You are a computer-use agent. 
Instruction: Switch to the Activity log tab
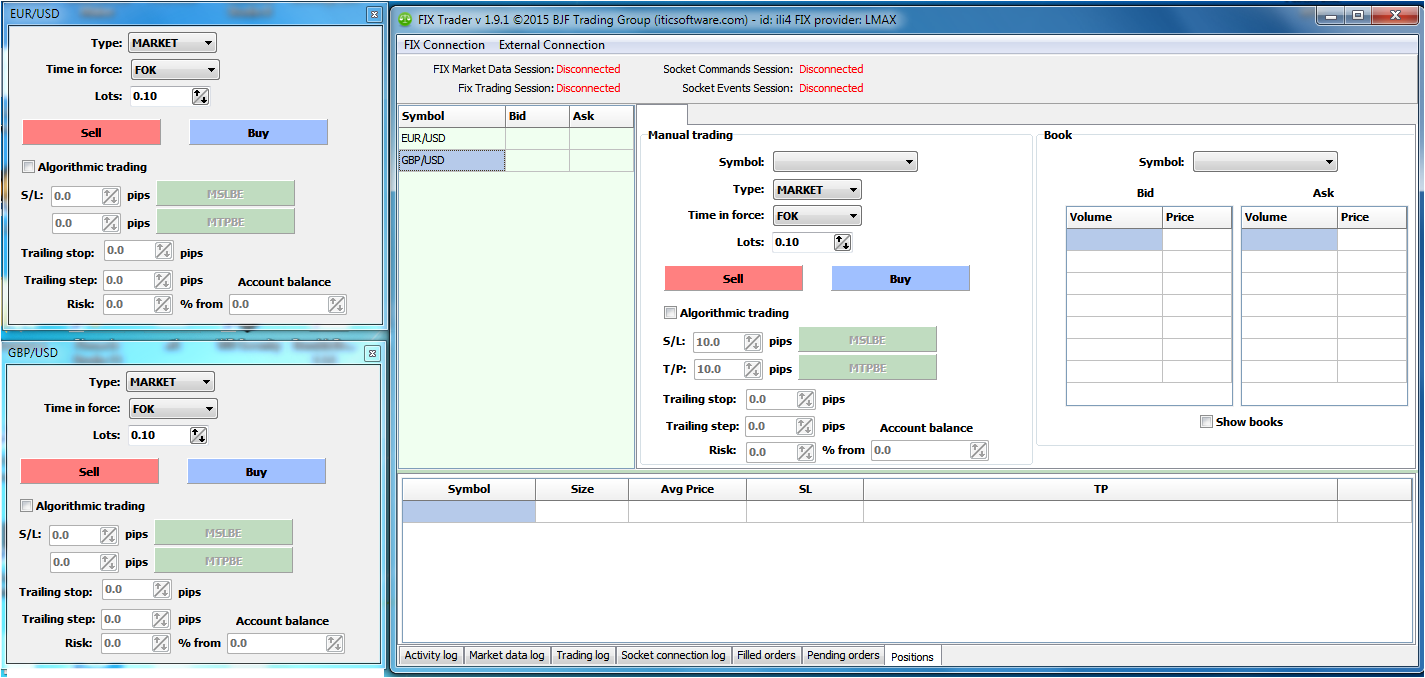(431, 655)
